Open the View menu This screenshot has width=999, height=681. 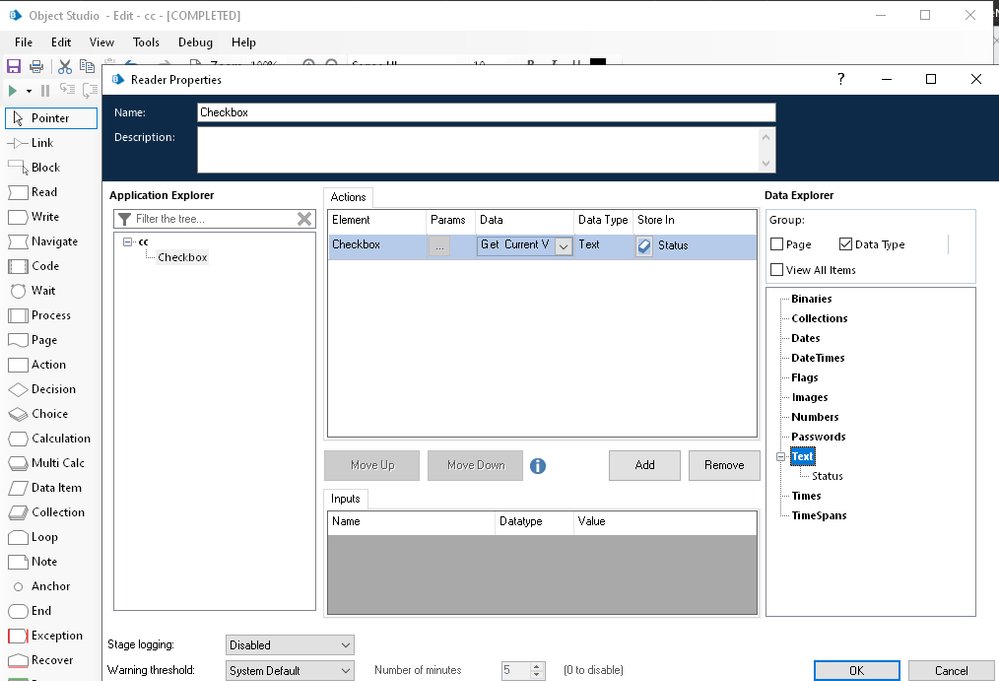[101, 42]
